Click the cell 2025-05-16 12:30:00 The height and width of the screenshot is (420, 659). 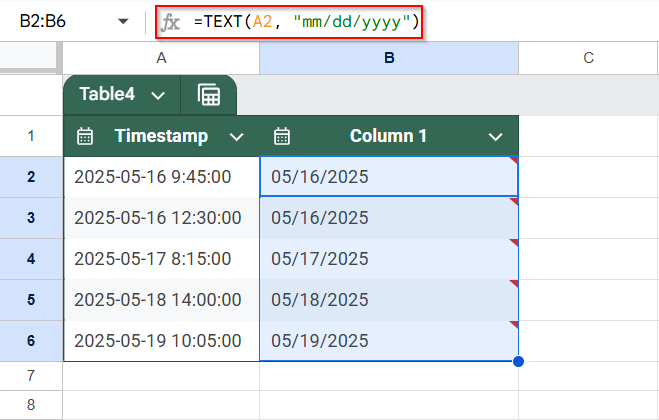click(x=161, y=218)
